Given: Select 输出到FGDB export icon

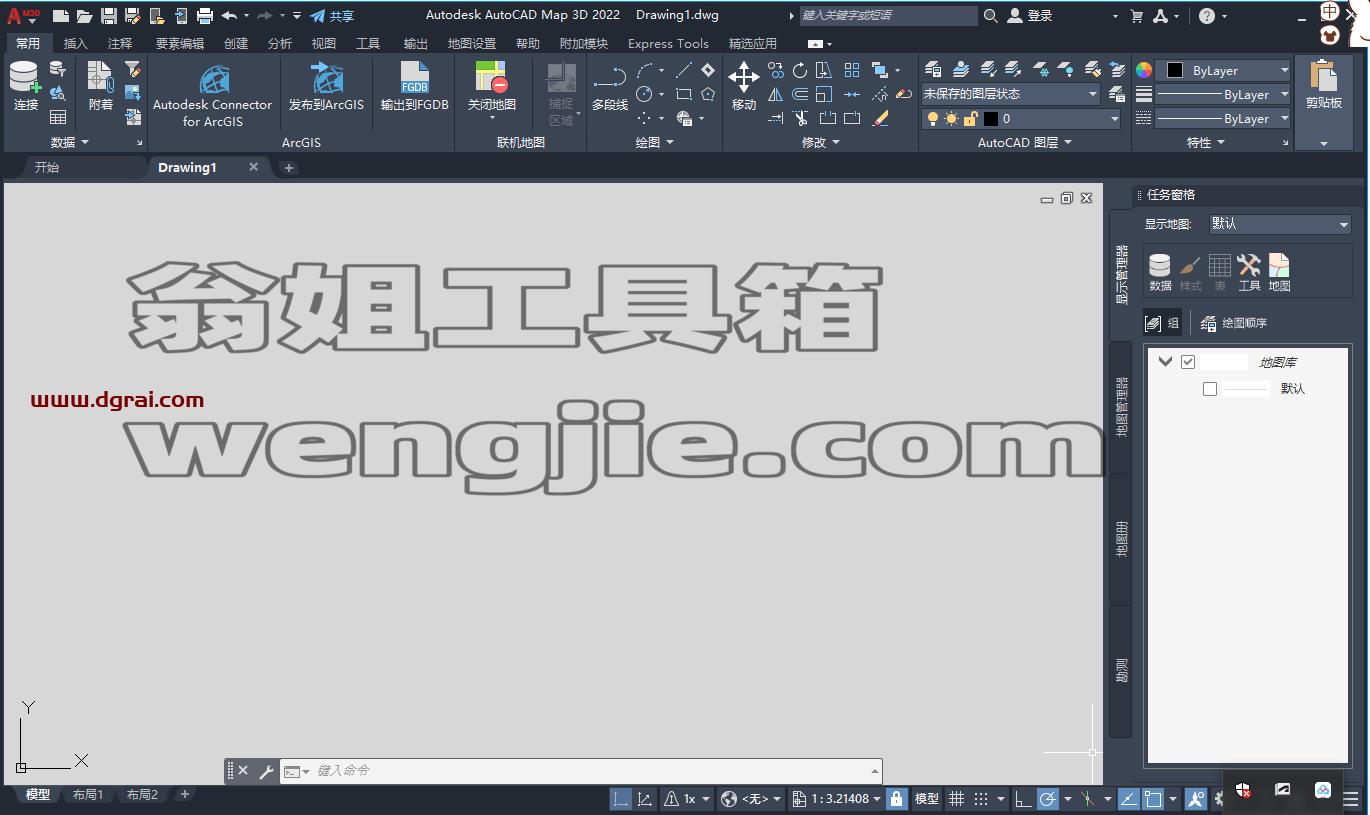Looking at the screenshot, I should (x=414, y=86).
